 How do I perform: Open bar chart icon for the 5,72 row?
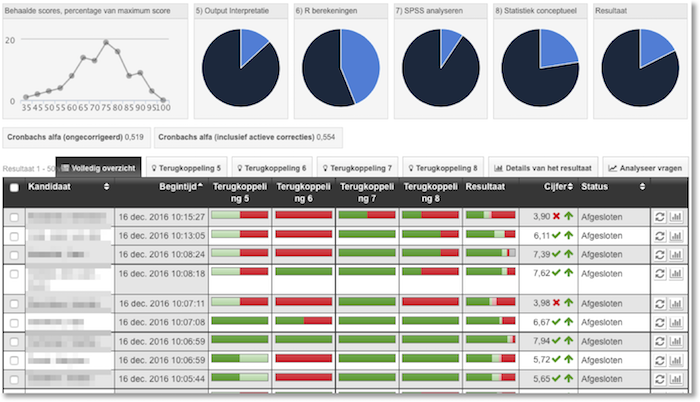[675, 360]
